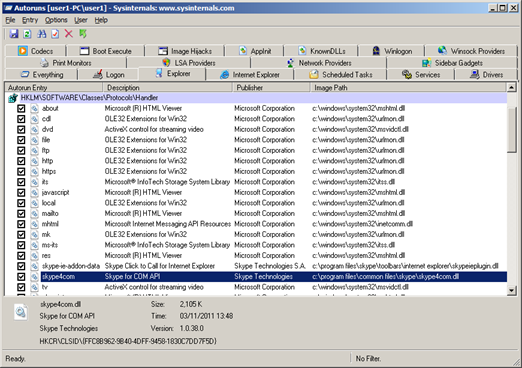The width and height of the screenshot is (522, 368).
Task: Sort by the Image Path column header
Action: pyautogui.click(x=408, y=88)
